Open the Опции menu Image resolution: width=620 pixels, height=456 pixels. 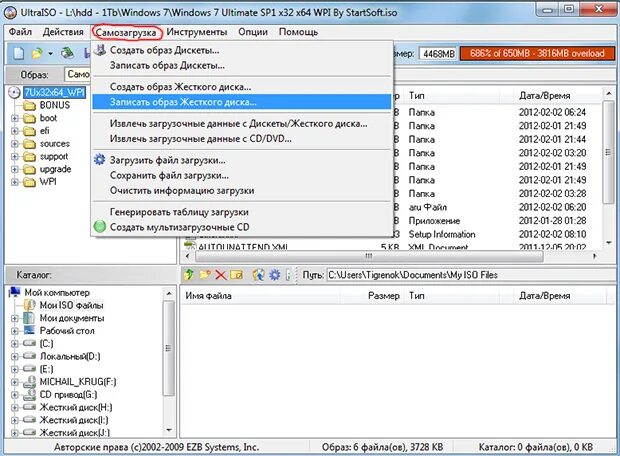point(253,32)
